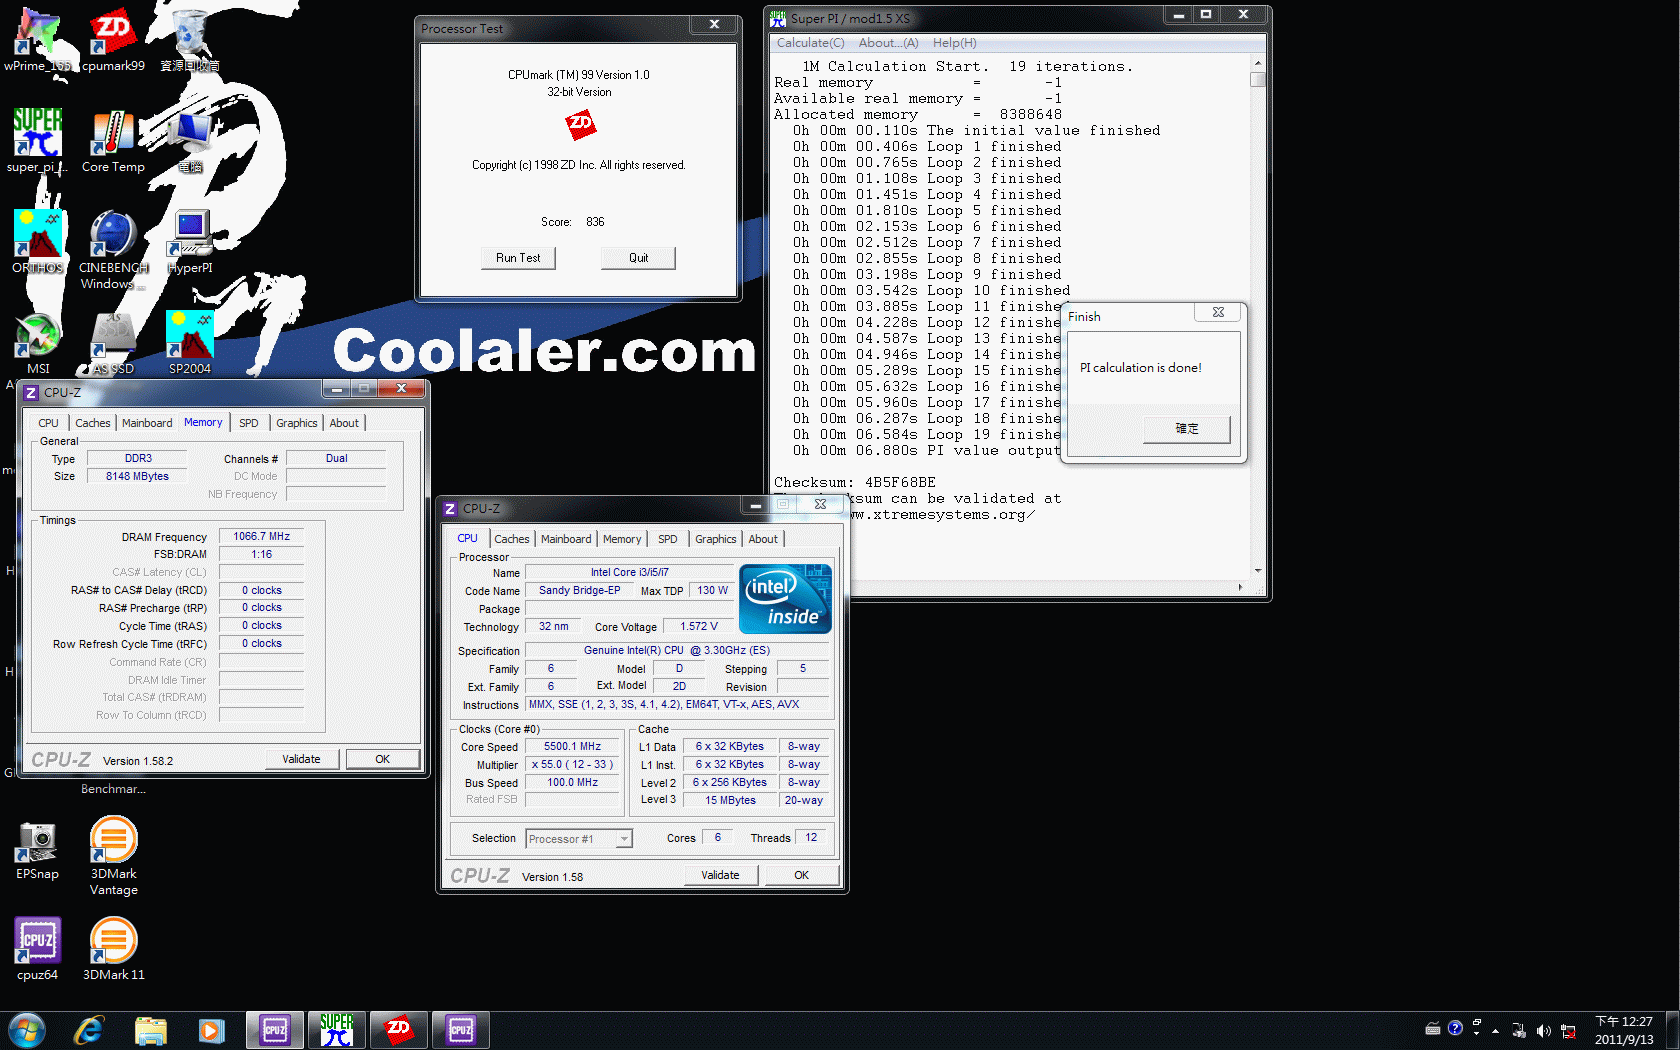Open the Processor #1 selection dropdown
This screenshot has width=1680, height=1050.
click(x=579, y=839)
